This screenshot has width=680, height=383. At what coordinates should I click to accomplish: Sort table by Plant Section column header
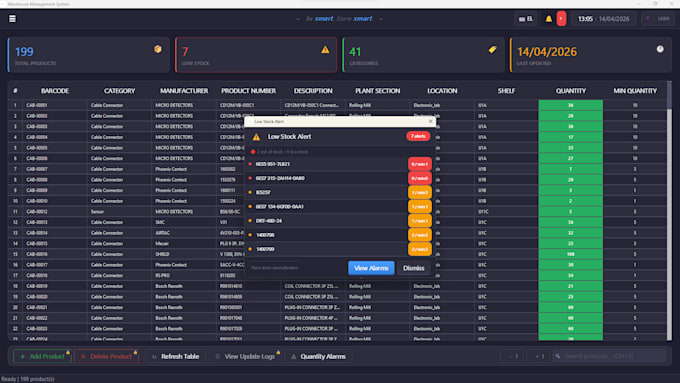378,91
